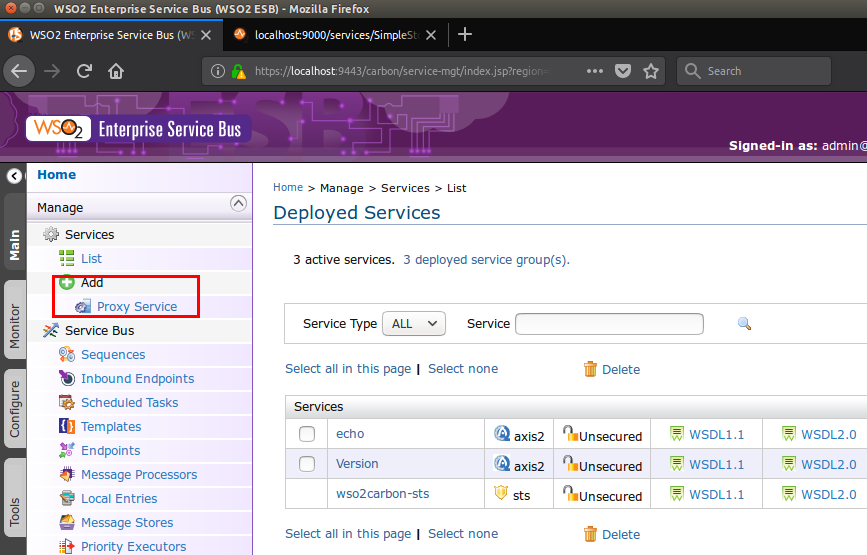Bookmark this page using the star icon
The height and width of the screenshot is (555, 867).
click(x=651, y=71)
